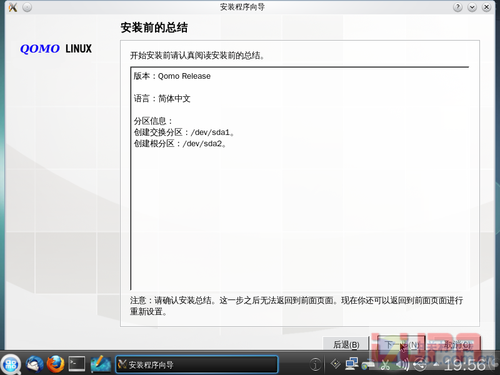Click the info icon in system tray

click(x=315, y=365)
